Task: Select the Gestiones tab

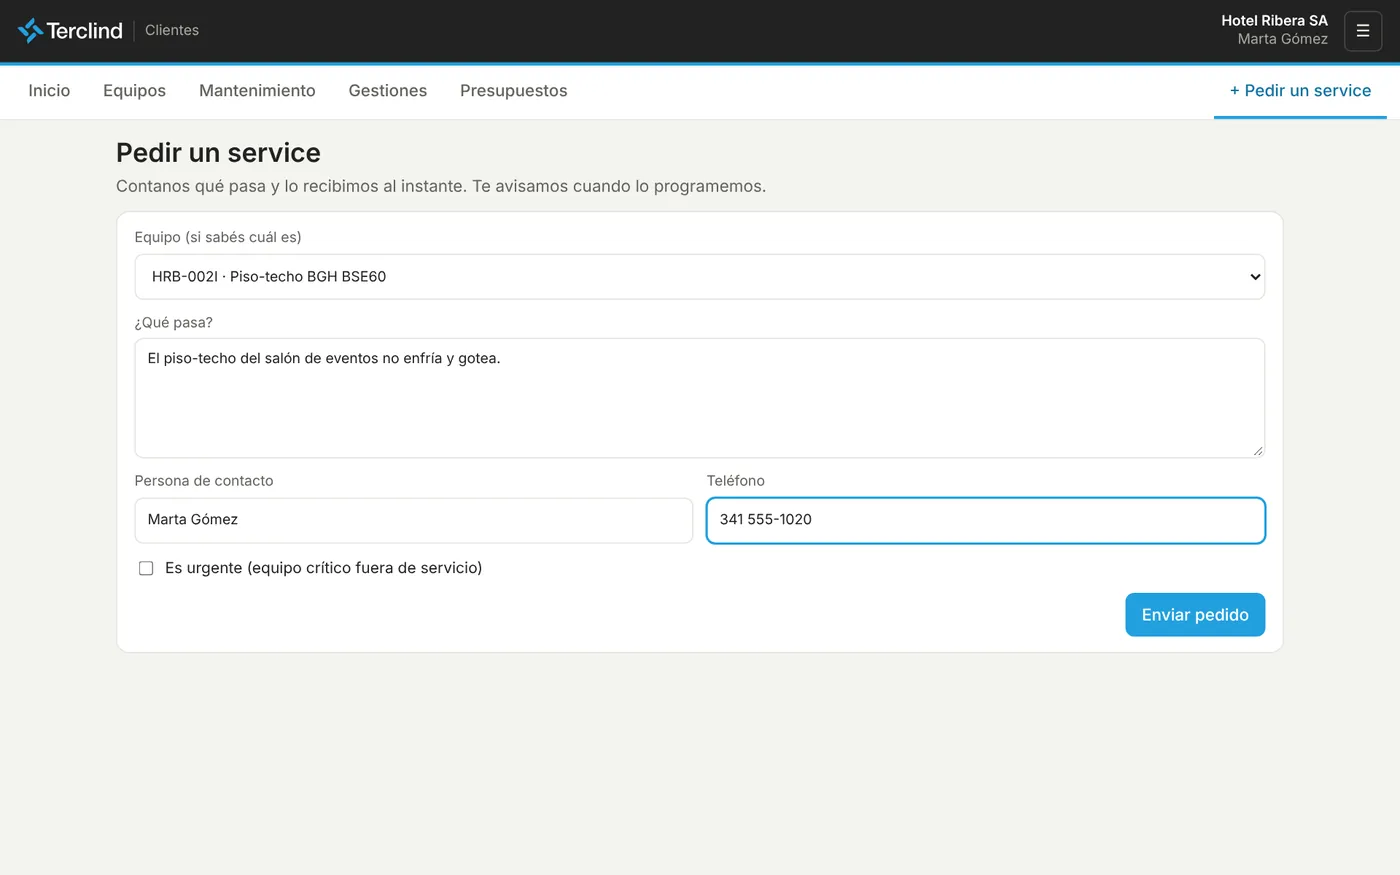Action: click(388, 91)
